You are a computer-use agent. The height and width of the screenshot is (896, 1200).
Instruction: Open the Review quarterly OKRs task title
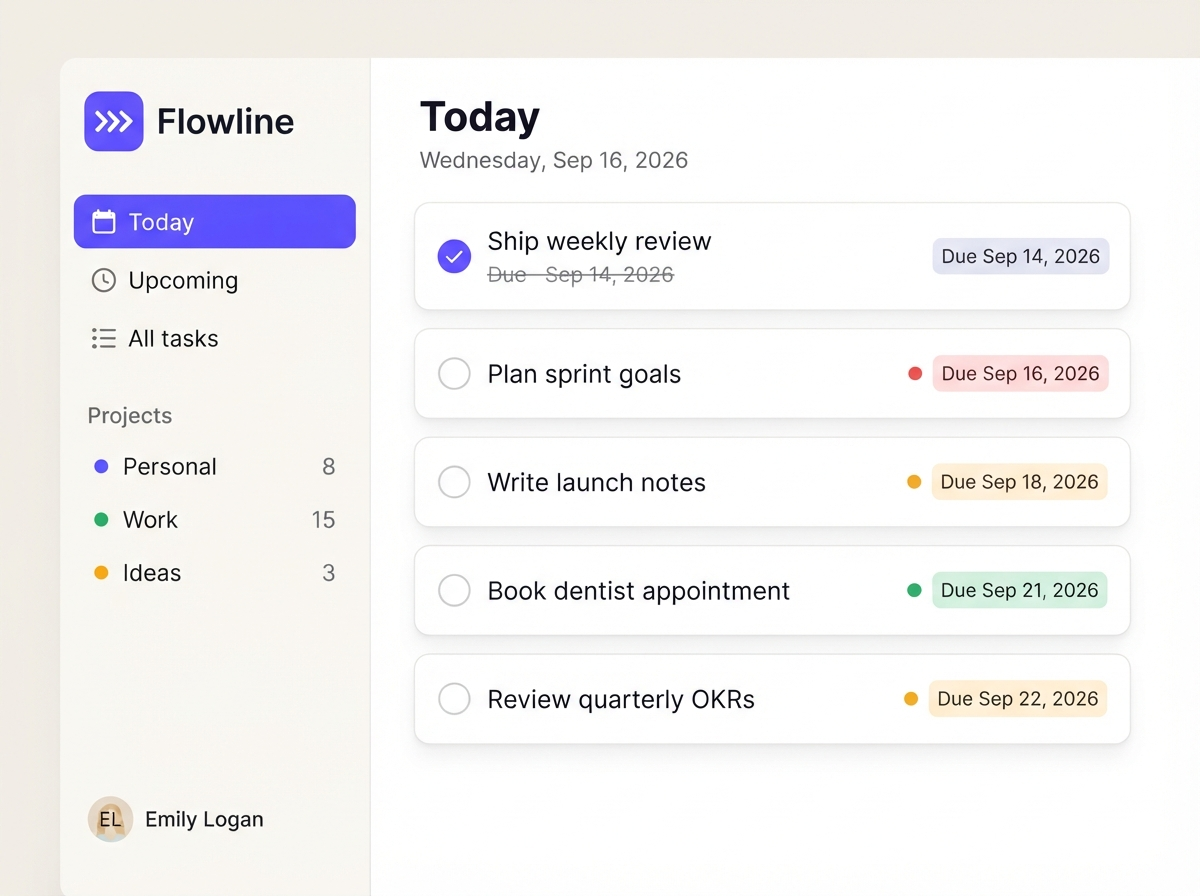click(621, 699)
